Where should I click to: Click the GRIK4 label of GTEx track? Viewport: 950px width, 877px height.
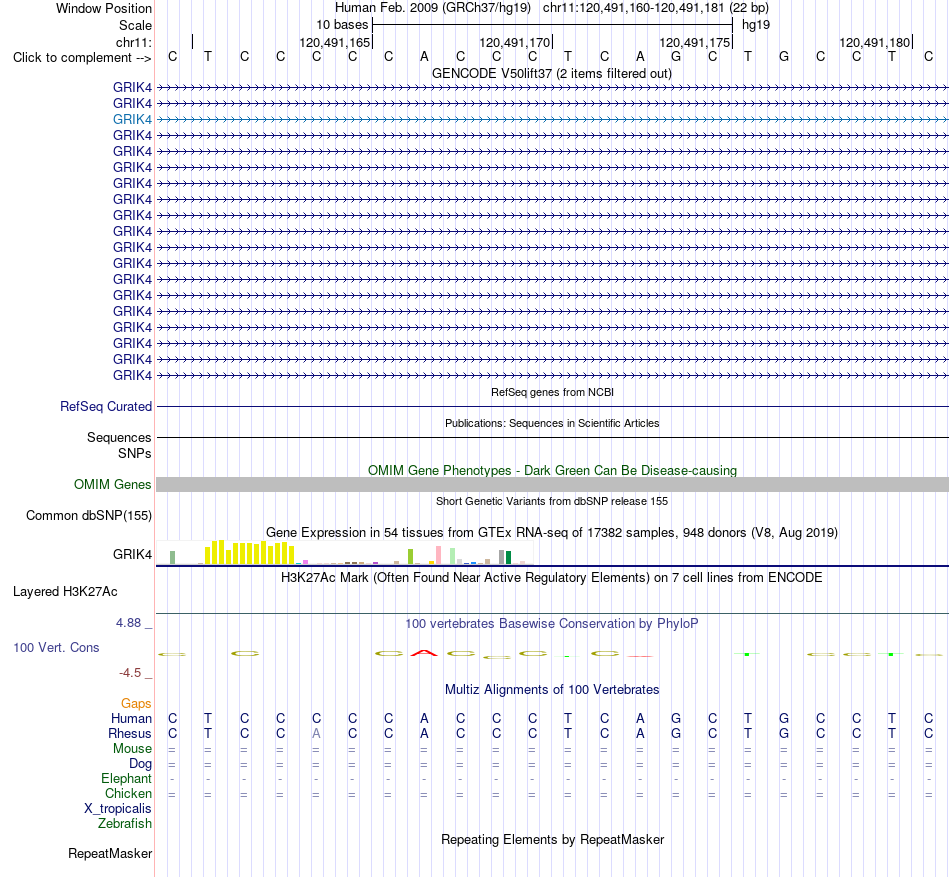[132, 554]
